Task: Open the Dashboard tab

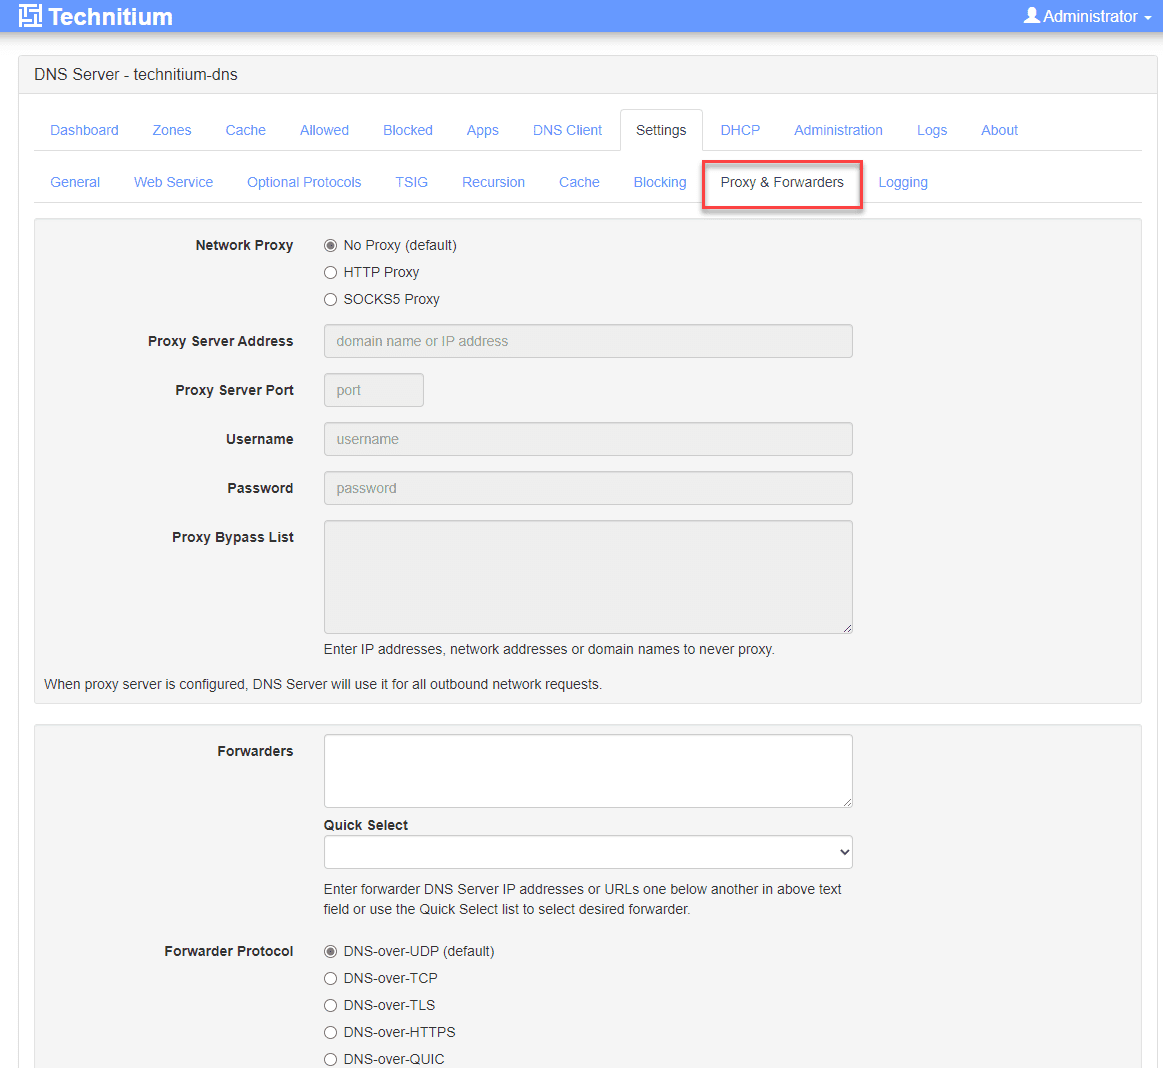Action: coord(84,131)
